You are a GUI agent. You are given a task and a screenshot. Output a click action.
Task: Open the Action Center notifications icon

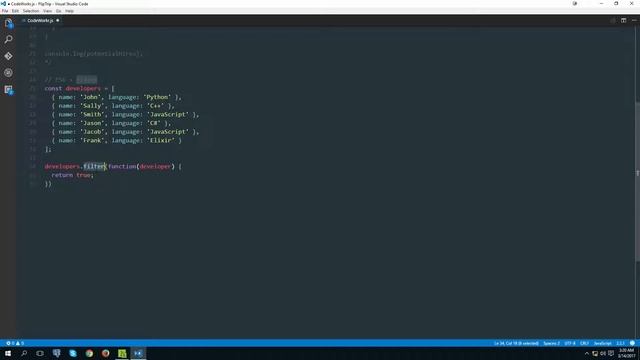pos(611,353)
